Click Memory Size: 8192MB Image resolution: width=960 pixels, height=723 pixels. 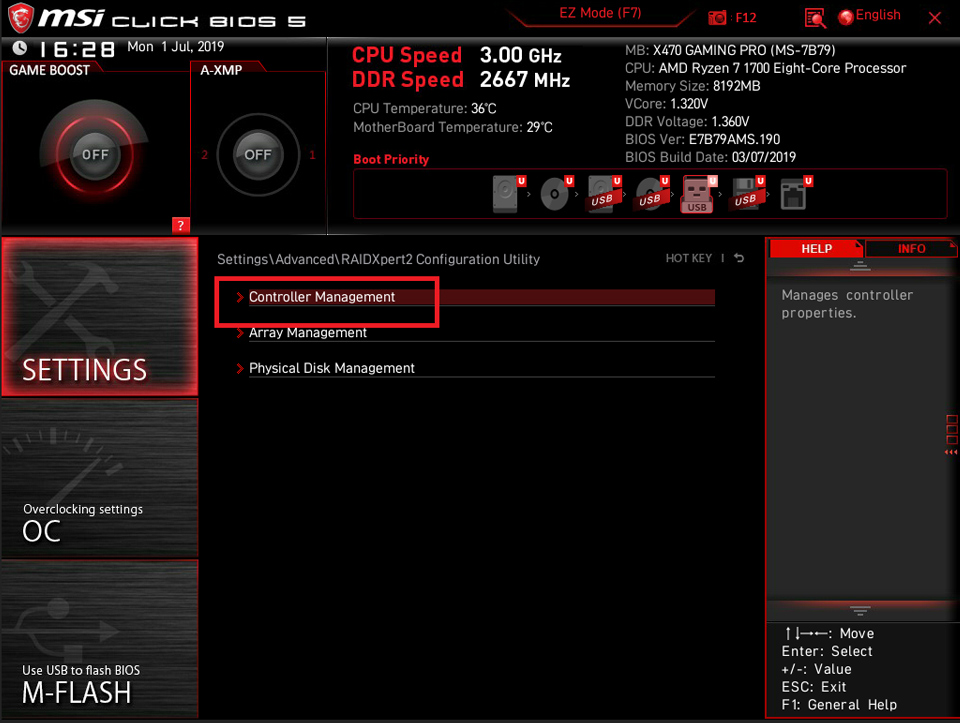coord(692,86)
